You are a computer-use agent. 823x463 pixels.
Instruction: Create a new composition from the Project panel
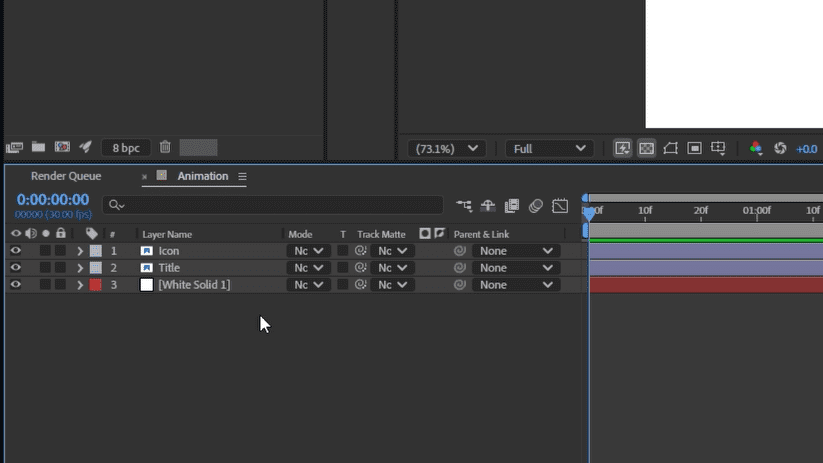click(62, 147)
